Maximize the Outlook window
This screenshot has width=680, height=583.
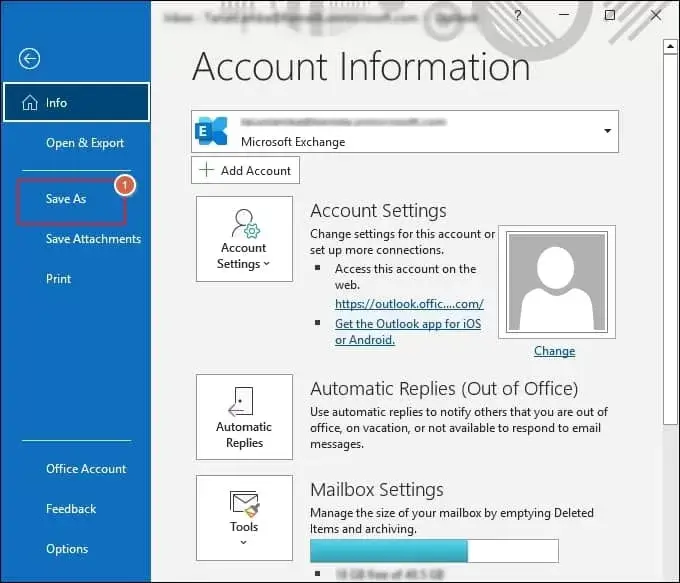coord(610,15)
